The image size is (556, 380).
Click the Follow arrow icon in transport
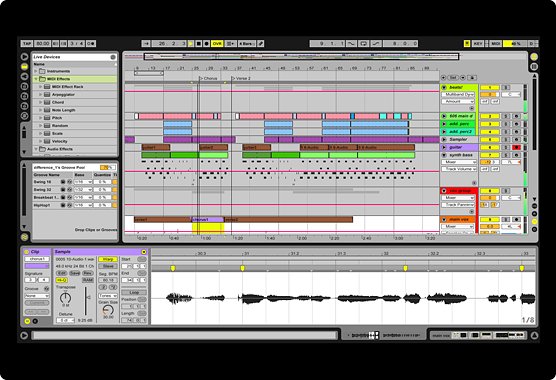click(146, 44)
